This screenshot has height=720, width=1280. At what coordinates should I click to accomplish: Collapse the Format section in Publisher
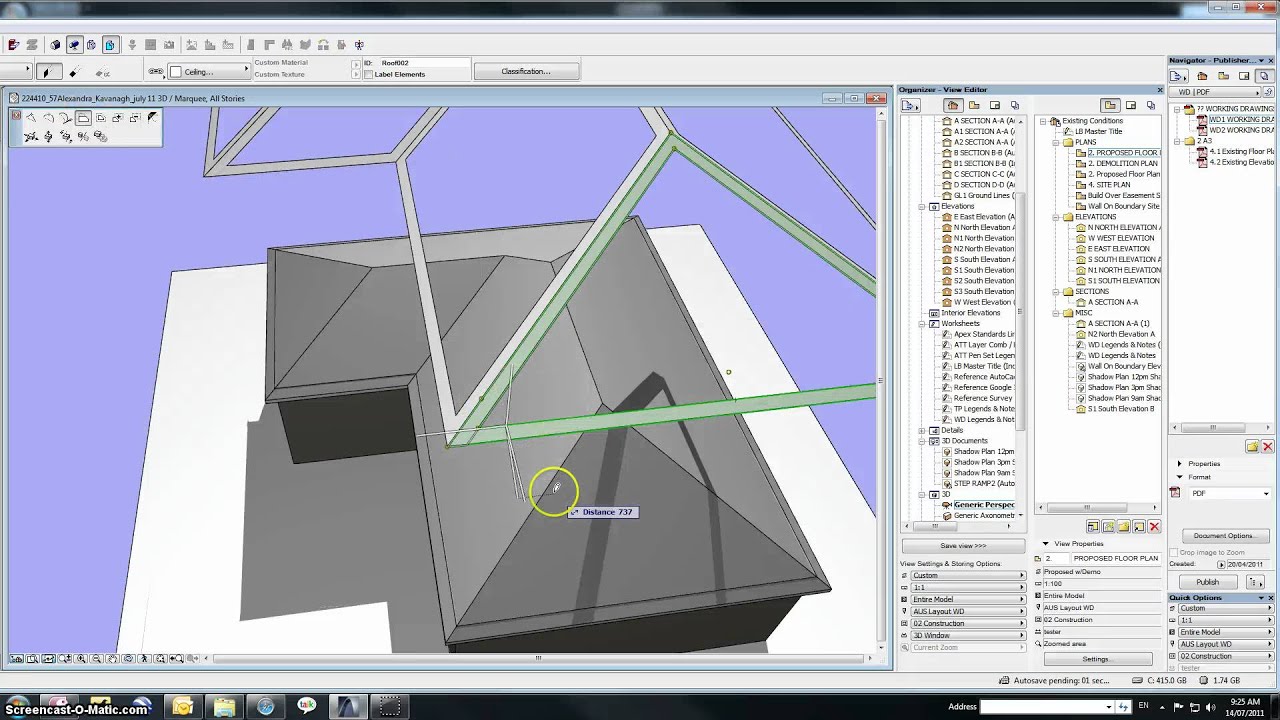tap(1180, 477)
